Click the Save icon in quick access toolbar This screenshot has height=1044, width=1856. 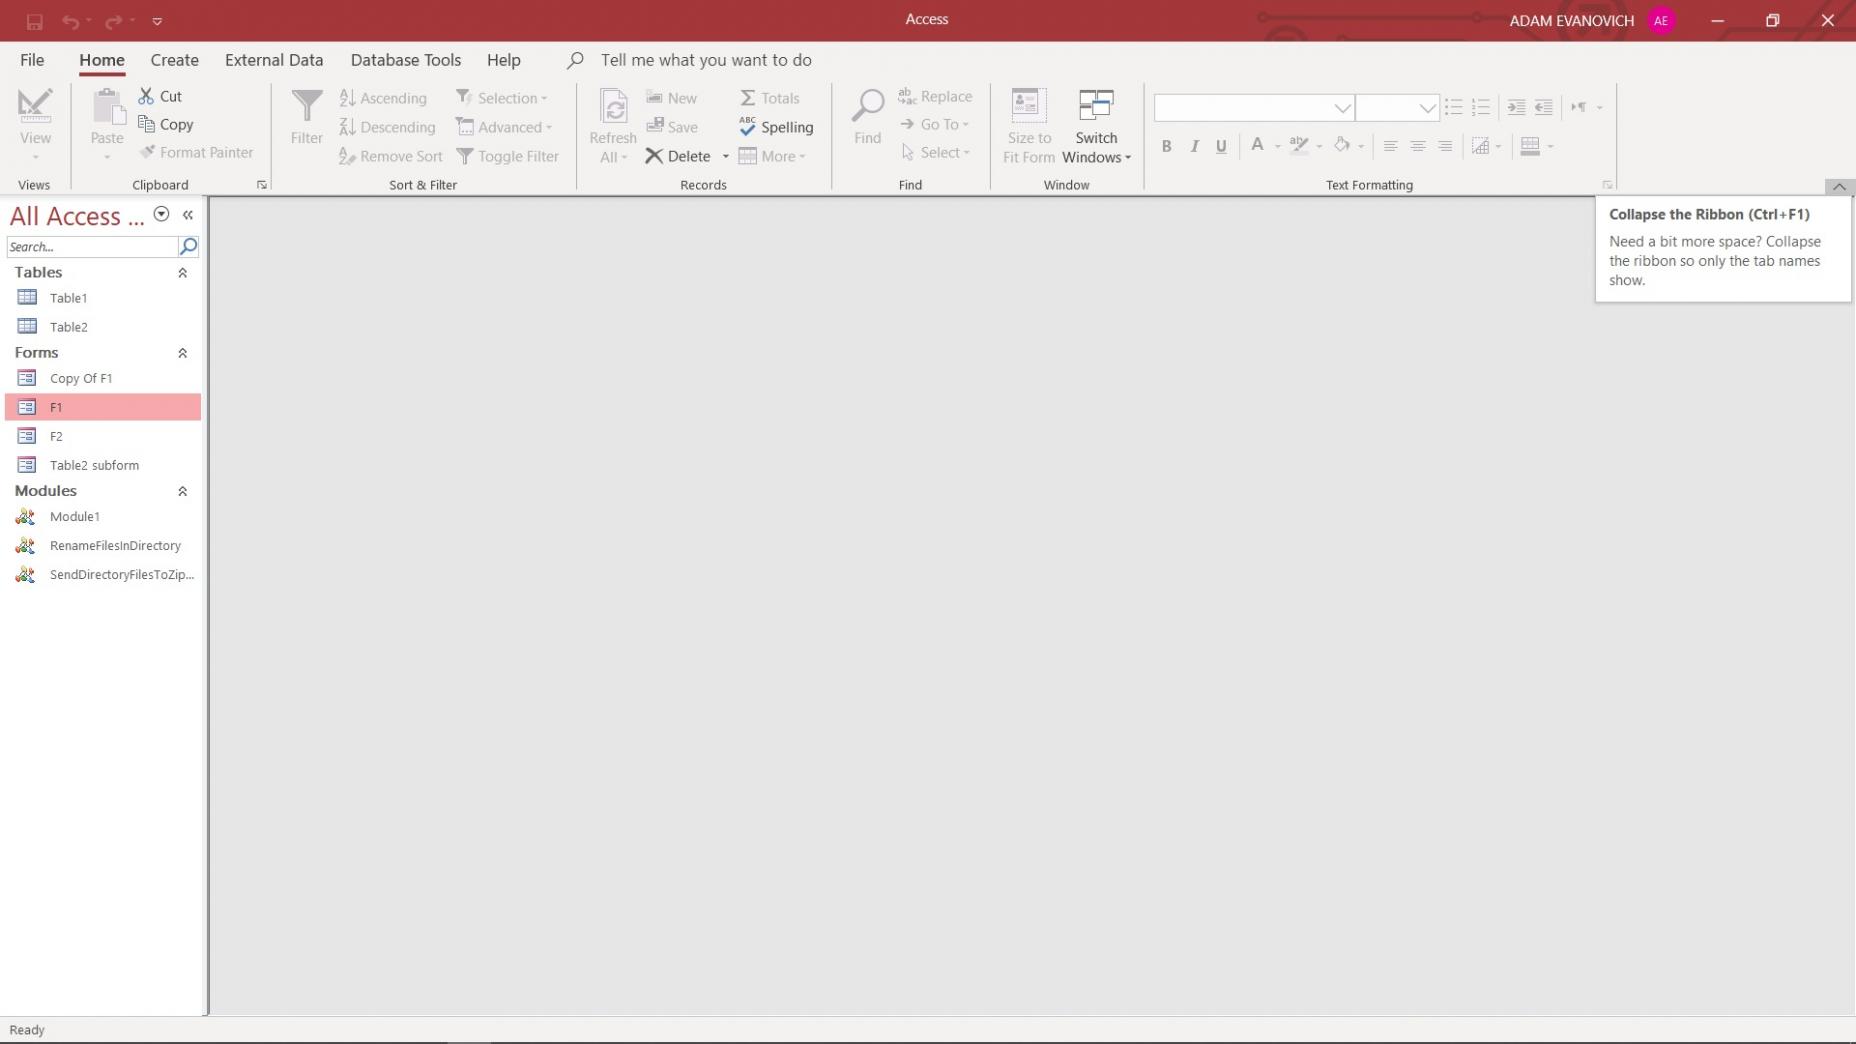34,21
